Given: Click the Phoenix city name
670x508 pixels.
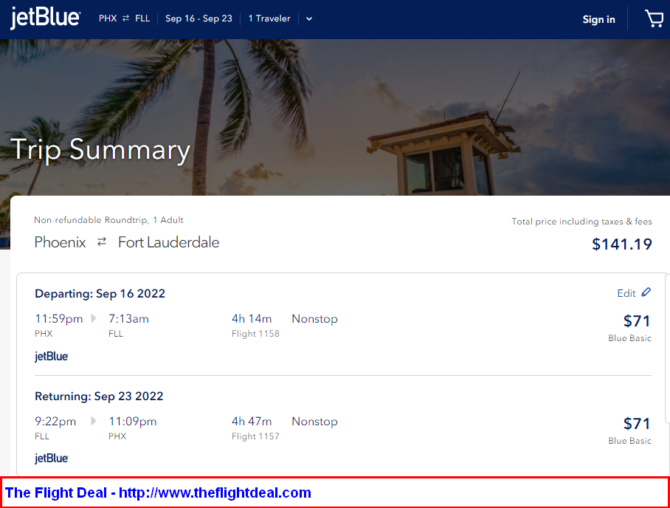Looking at the screenshot, I should click(60, 242).
